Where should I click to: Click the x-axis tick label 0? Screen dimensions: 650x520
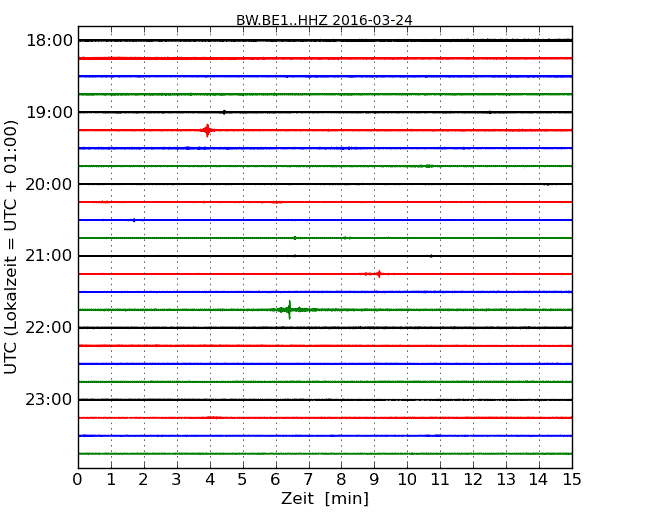[78, 480]
